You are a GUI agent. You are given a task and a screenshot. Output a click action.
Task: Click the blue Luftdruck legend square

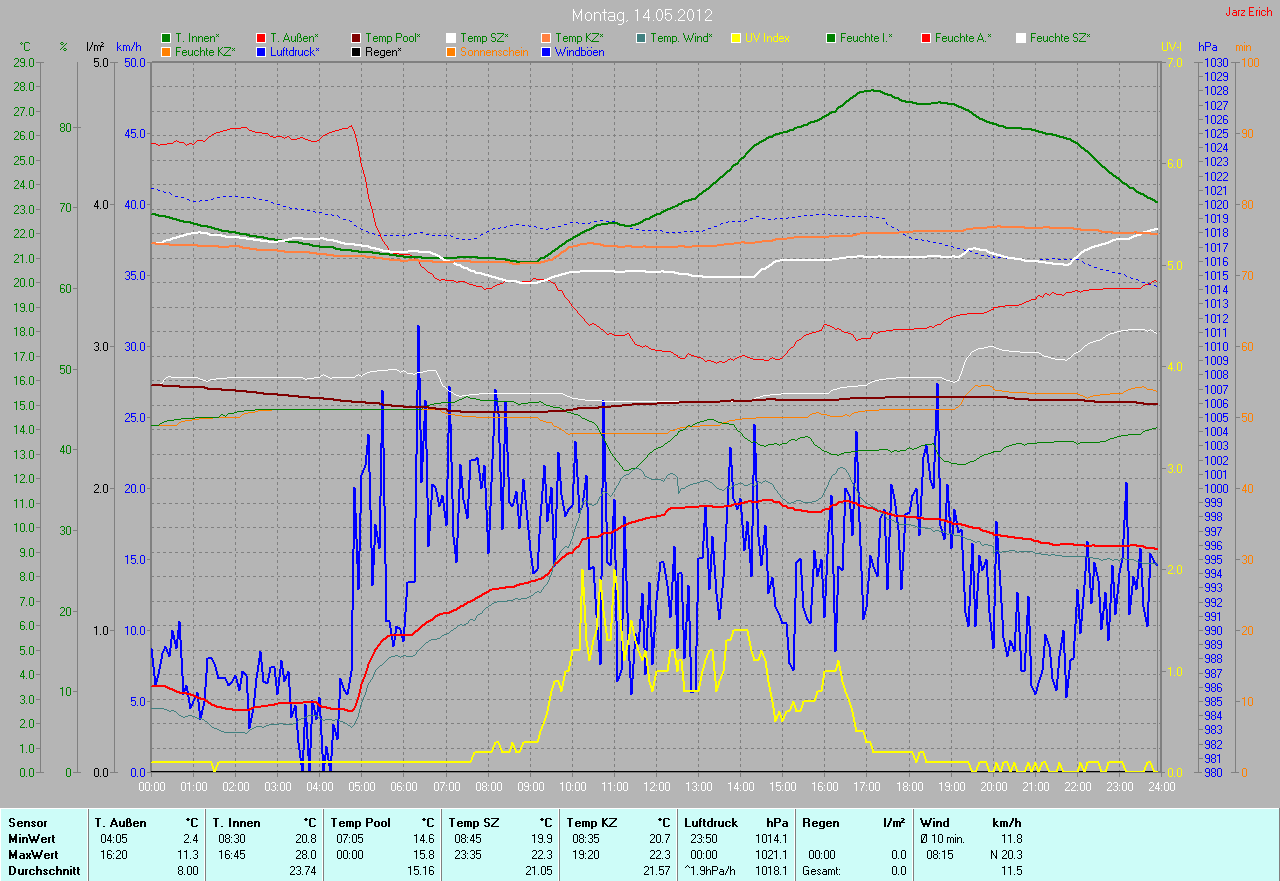(261, 51)
